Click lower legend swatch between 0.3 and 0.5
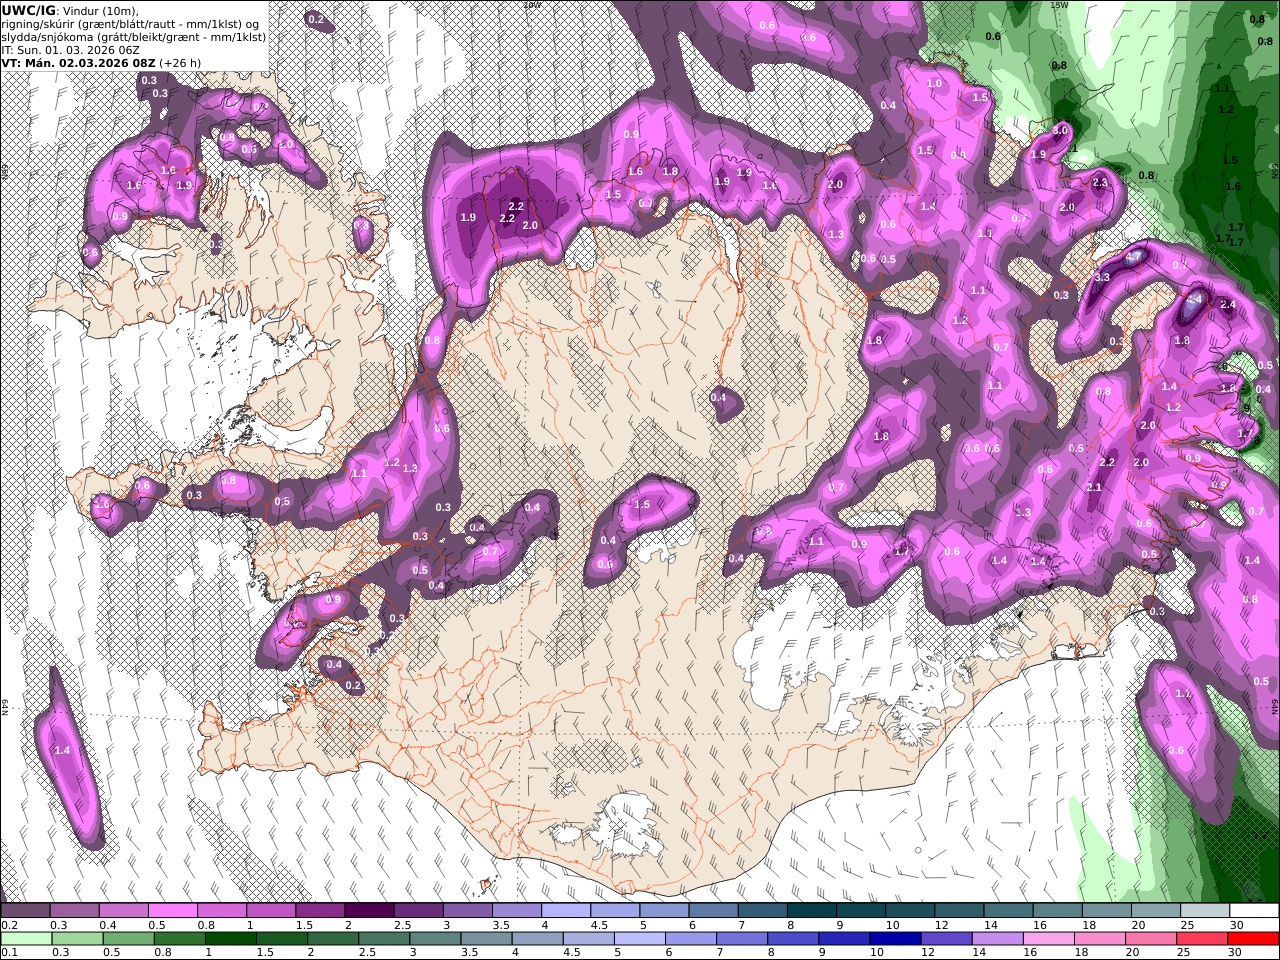This screenshot has height=960, width=1280. coord(77,938)
